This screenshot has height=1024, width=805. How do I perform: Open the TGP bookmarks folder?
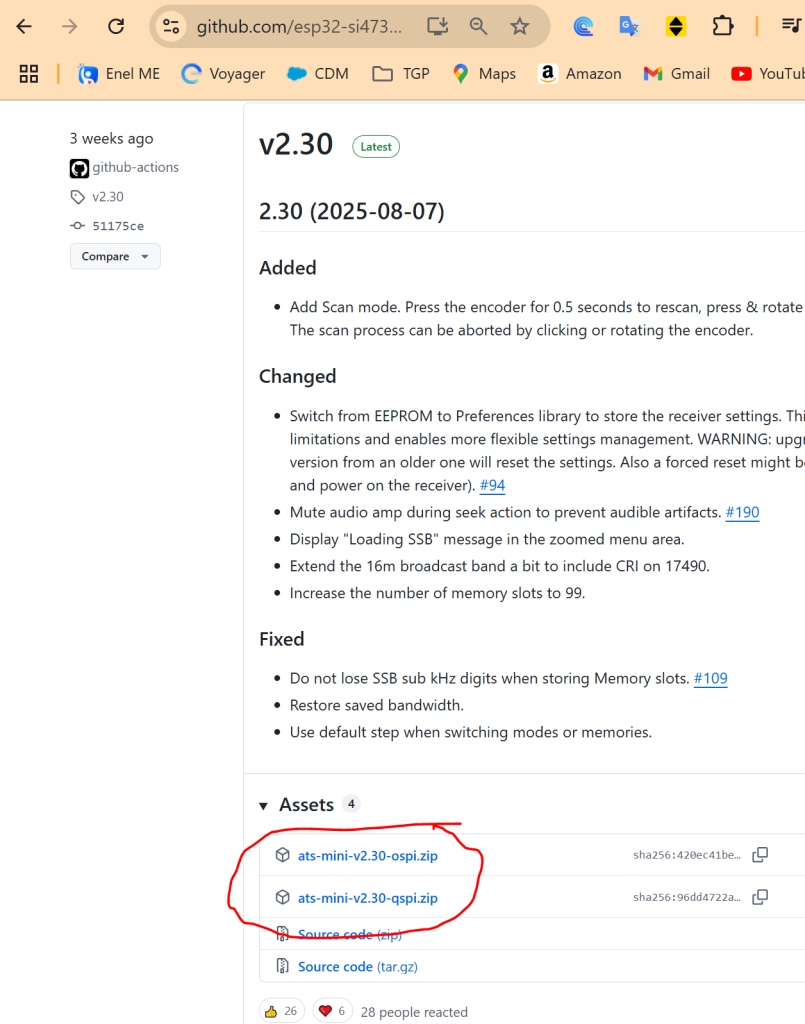pos(400,73)
